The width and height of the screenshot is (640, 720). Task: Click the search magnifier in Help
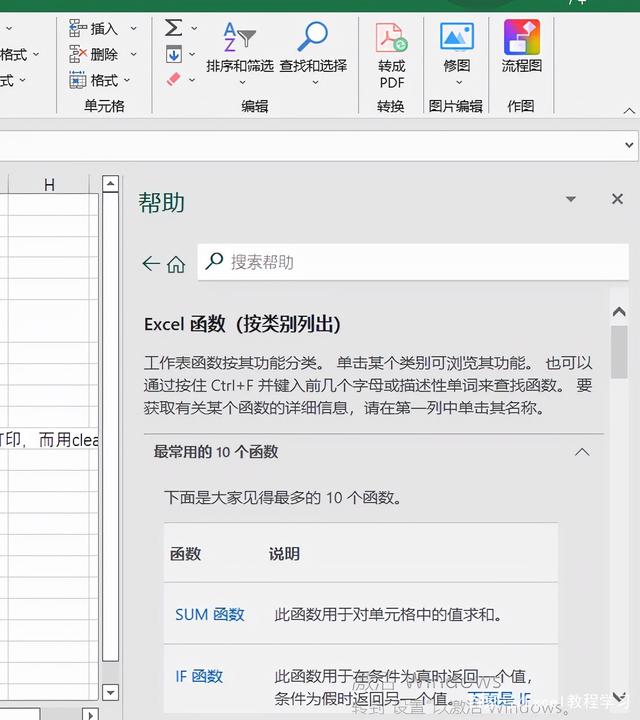(x=214, y=261)
